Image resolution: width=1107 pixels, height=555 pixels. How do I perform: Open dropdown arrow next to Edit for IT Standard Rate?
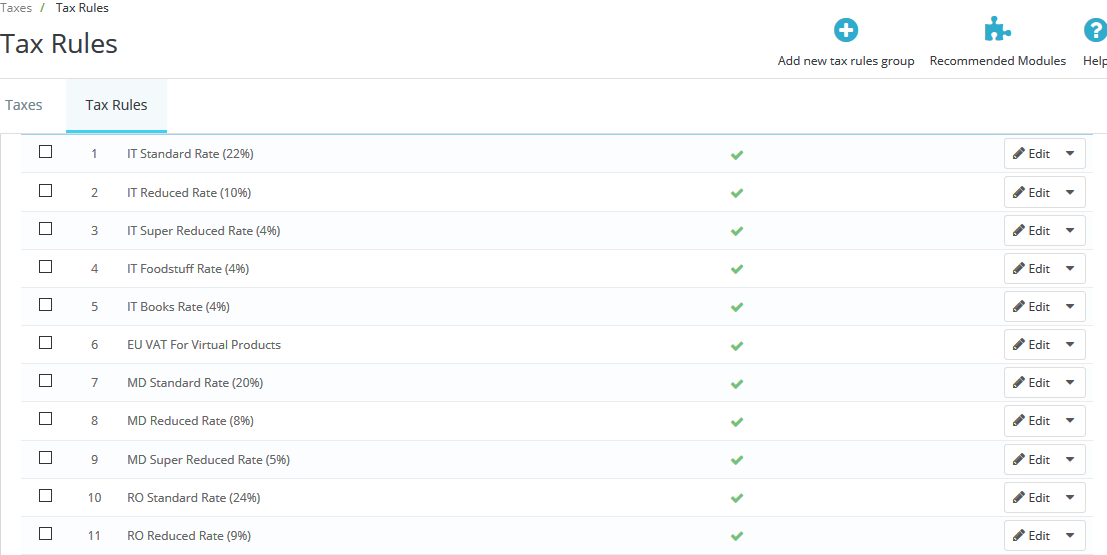[x=1070, y=154]
